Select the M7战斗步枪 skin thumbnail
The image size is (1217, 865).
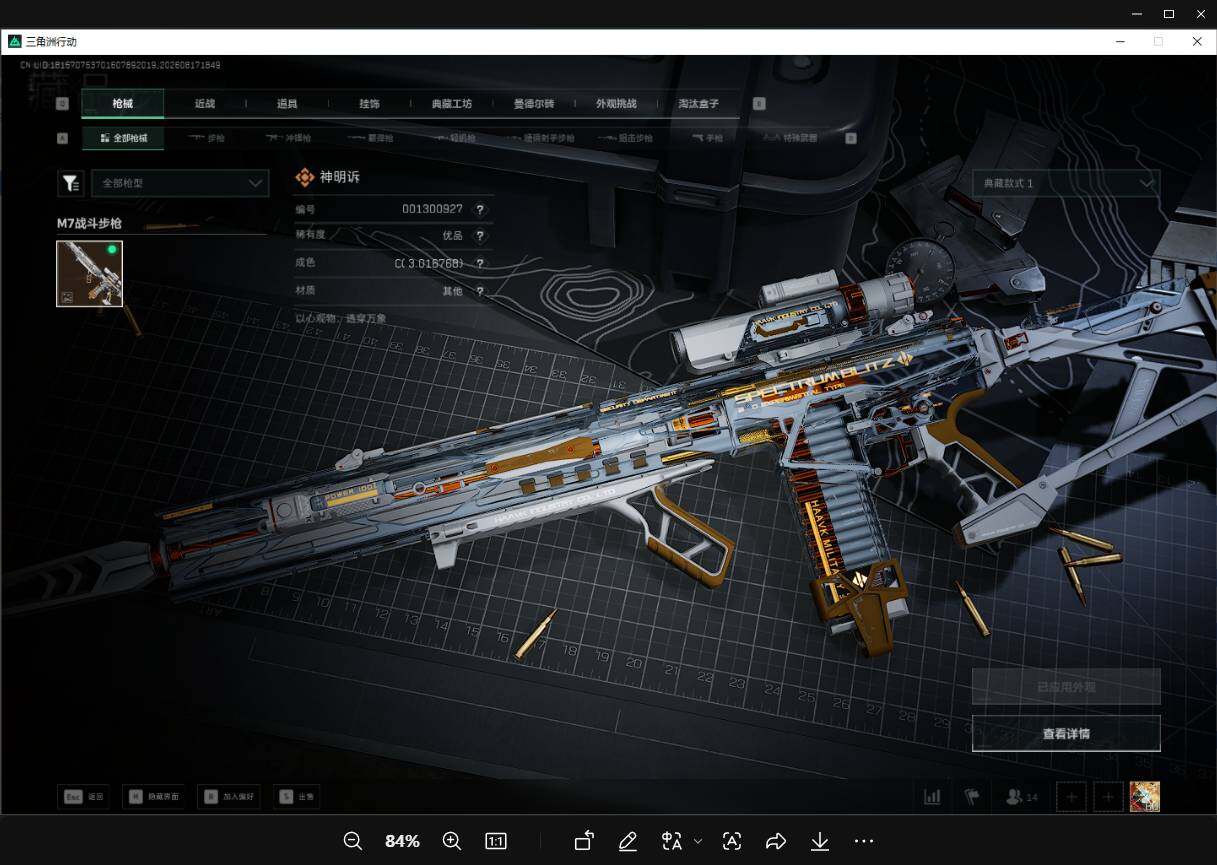[x=90, y=273]
